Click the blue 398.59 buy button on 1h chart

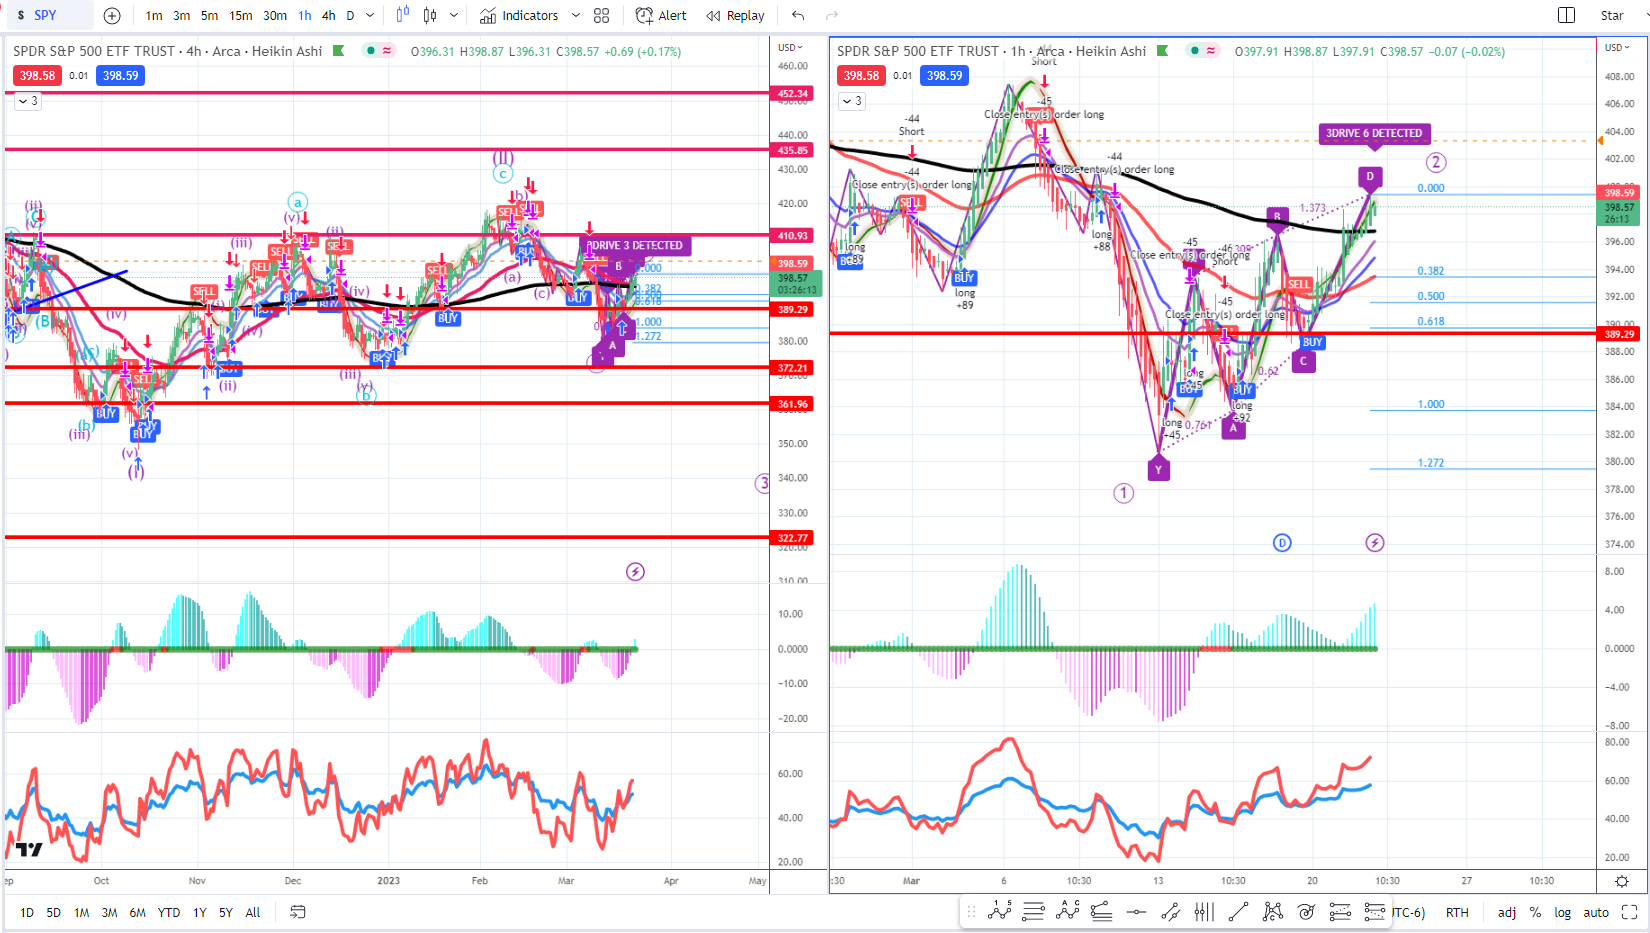(944, 75)
